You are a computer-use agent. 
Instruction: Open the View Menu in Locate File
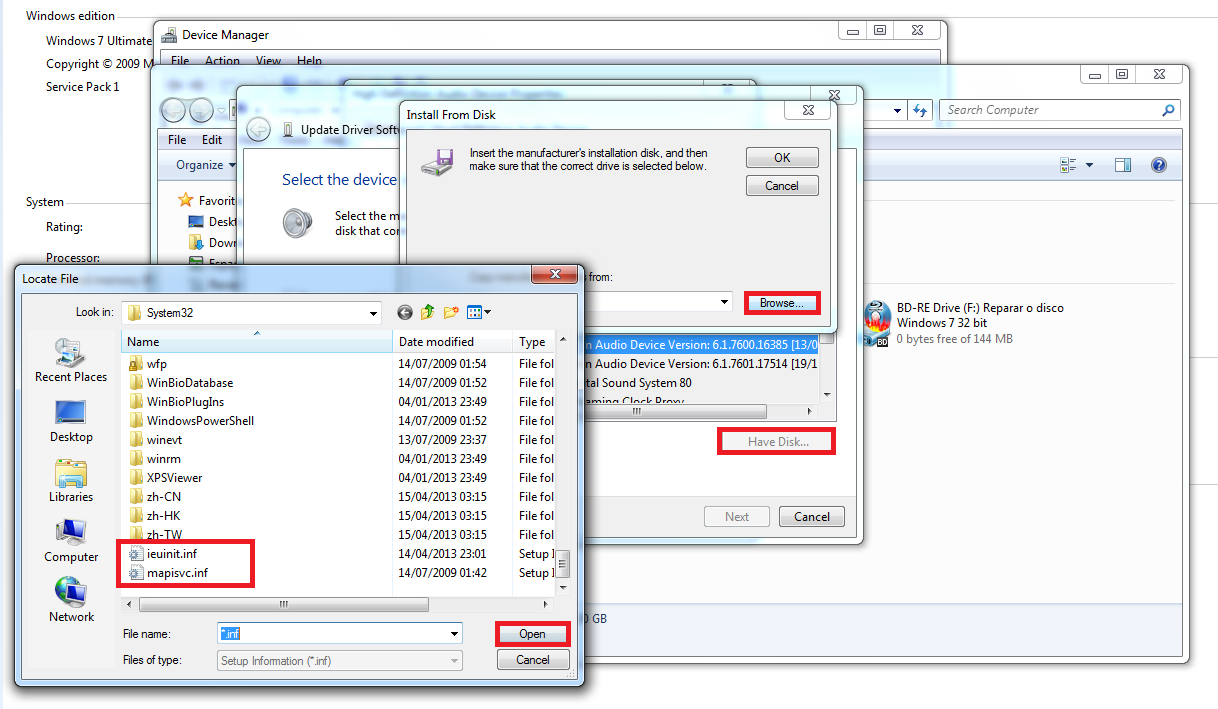[479, 312]
